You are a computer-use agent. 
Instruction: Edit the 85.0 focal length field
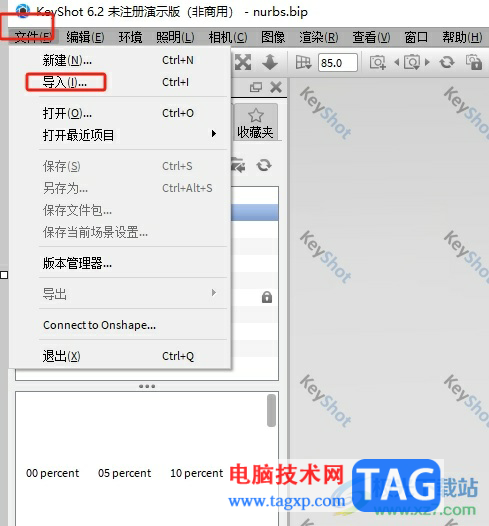coord(338,62)
